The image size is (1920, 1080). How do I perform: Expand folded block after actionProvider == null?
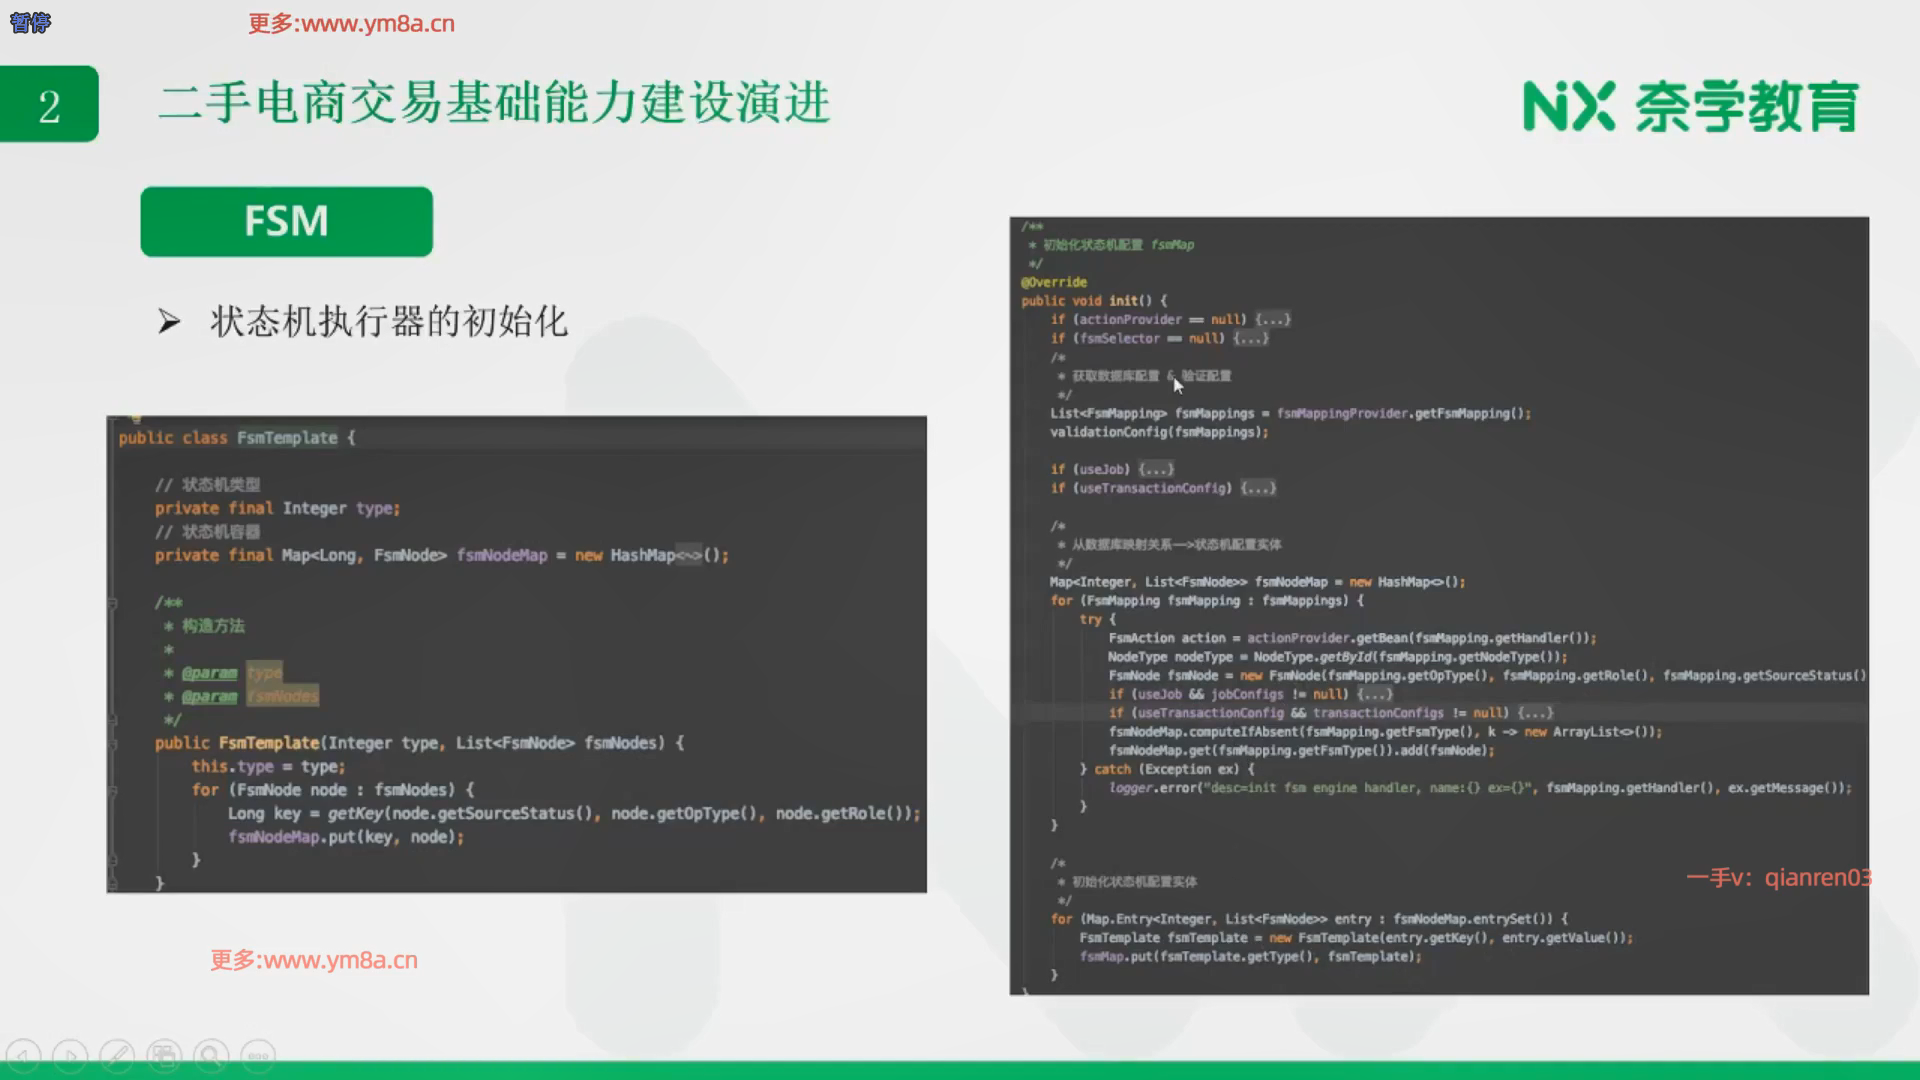pos(1273,319)
